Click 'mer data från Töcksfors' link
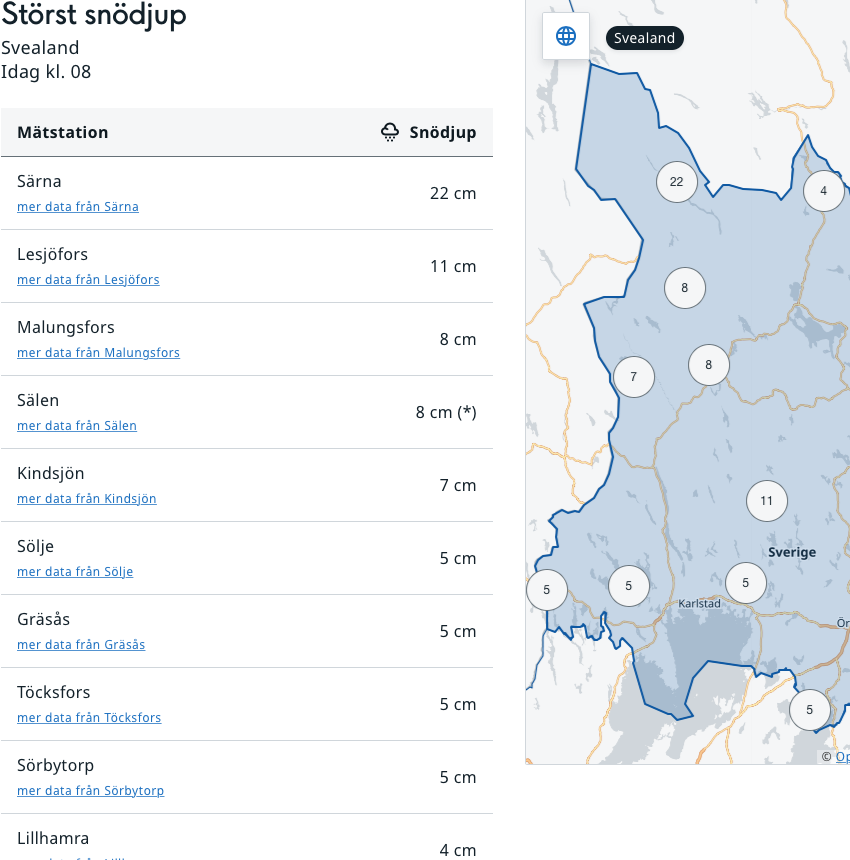Viewport: 850px width, 860px height. [x=89, y=718]
